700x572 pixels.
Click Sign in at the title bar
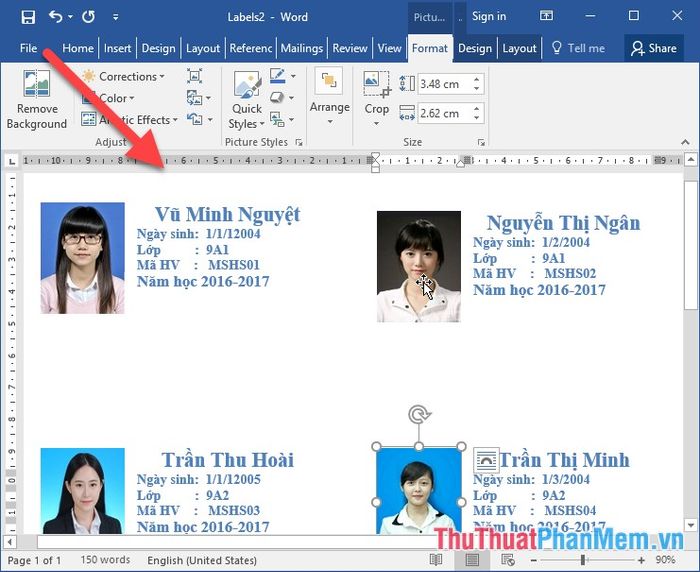point(488,17)
